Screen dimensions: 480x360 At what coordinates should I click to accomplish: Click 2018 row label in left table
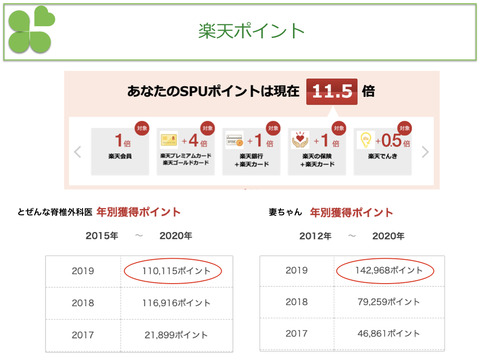click(x=83, y=303)
